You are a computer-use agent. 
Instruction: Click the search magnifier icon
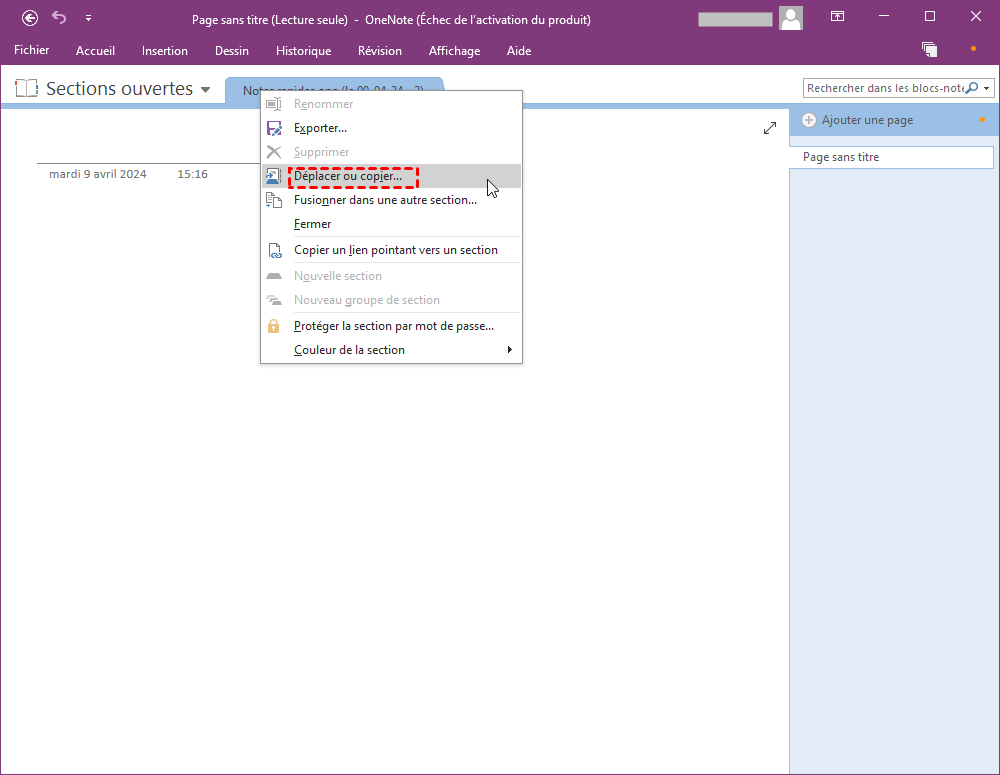(x=971, y=88)
